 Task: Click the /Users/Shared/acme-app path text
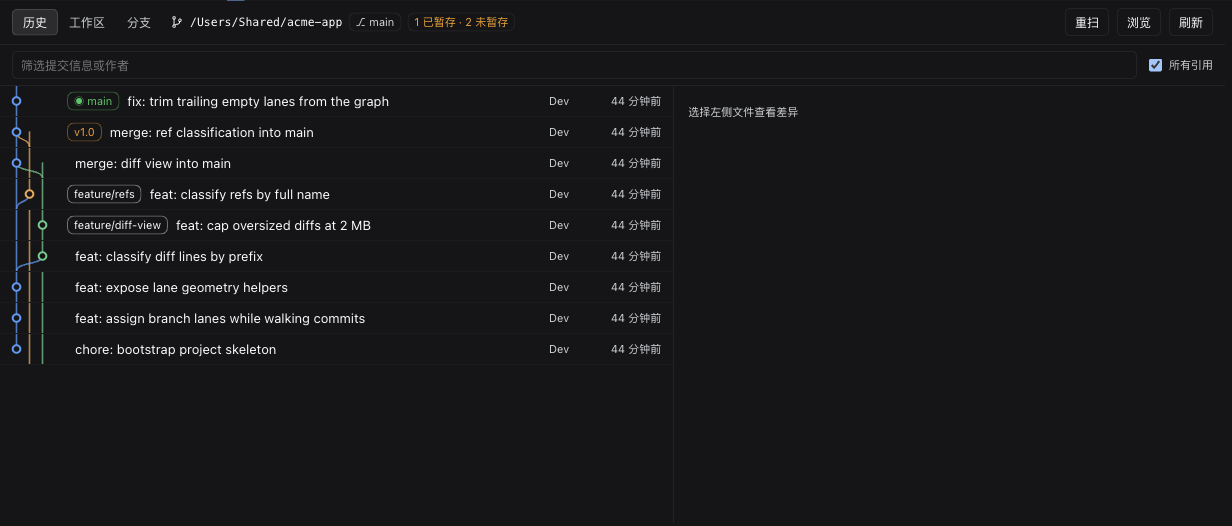click(x=266, y=22)
